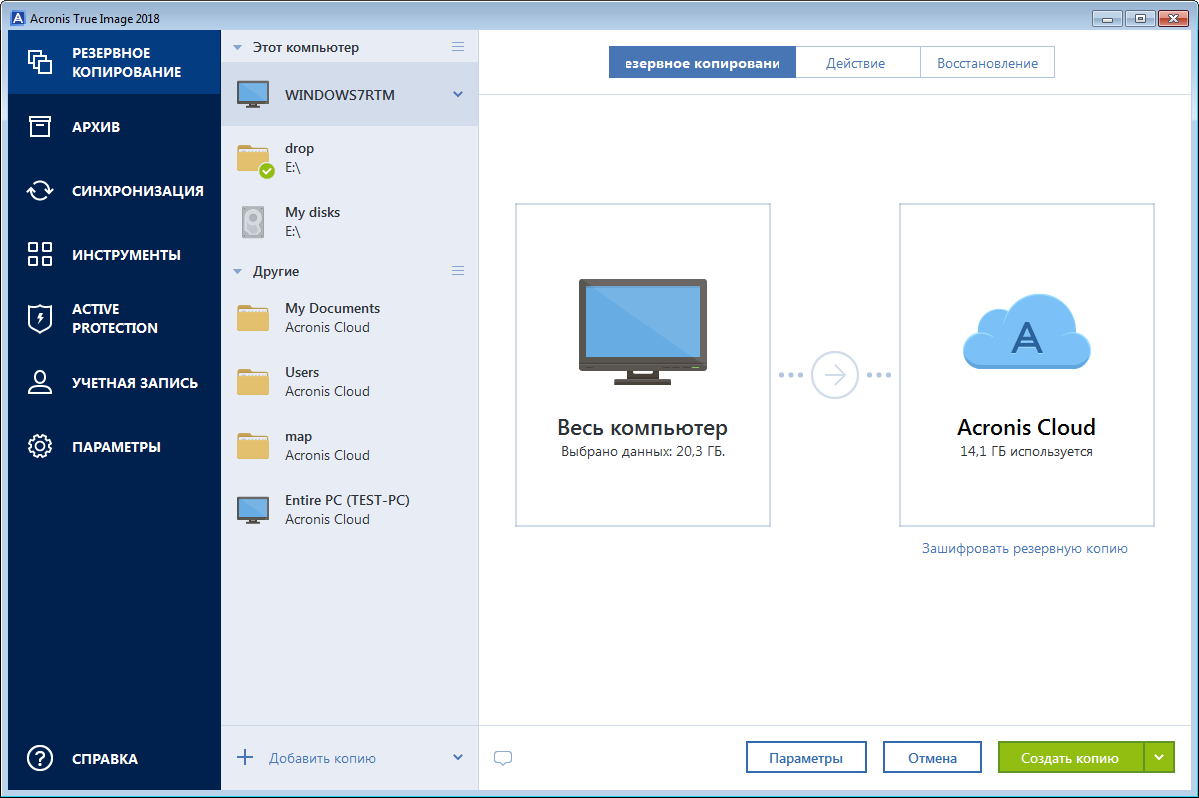Image resolution: width=1199 pixels, height=798 pixels.
Task: Open the ИНСТРУМЕНТЫ section
Action: pos(115,255)
